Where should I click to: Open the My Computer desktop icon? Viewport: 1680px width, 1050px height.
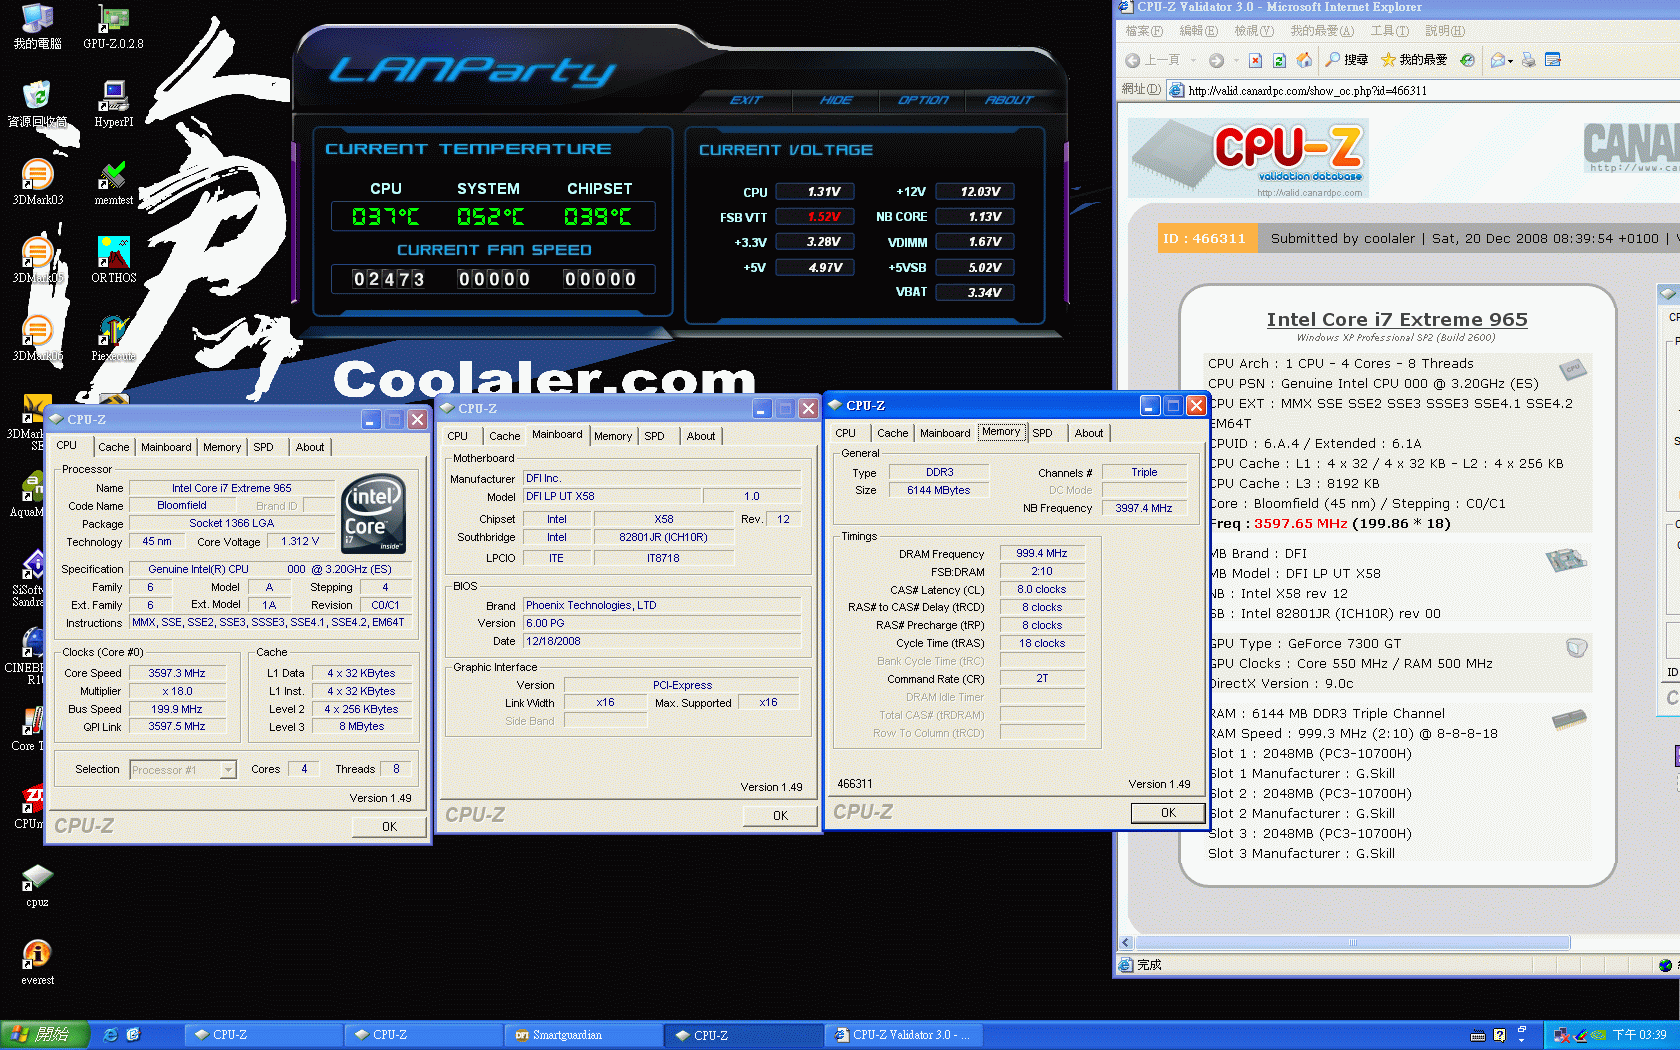[x=37, y=26]
